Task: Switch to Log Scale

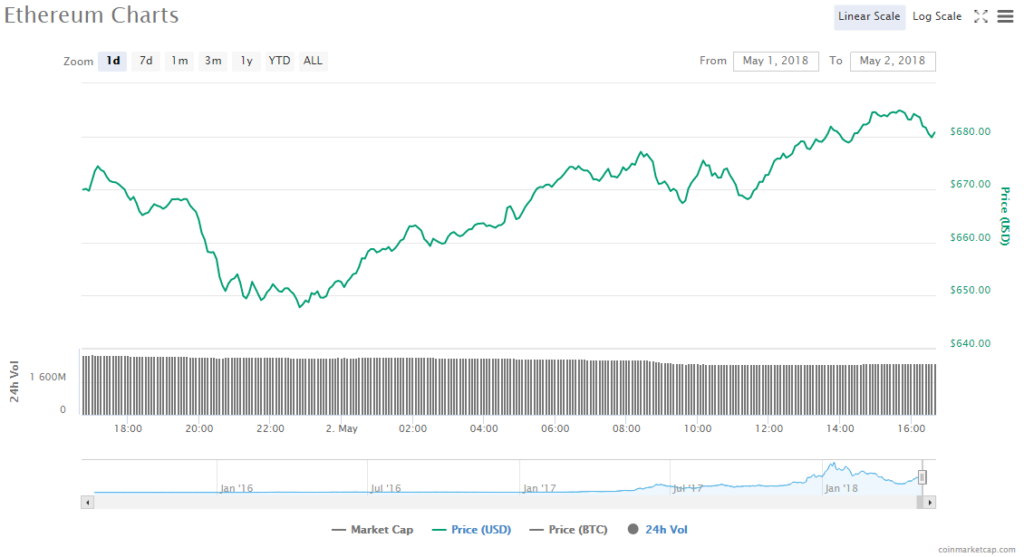Action: (x=937, y=16)
